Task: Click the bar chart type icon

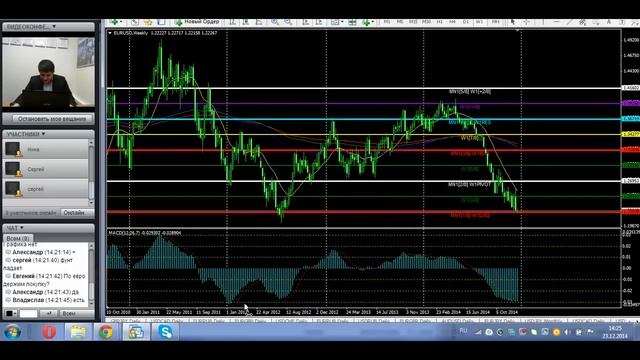Action: (x=232, y=22)
